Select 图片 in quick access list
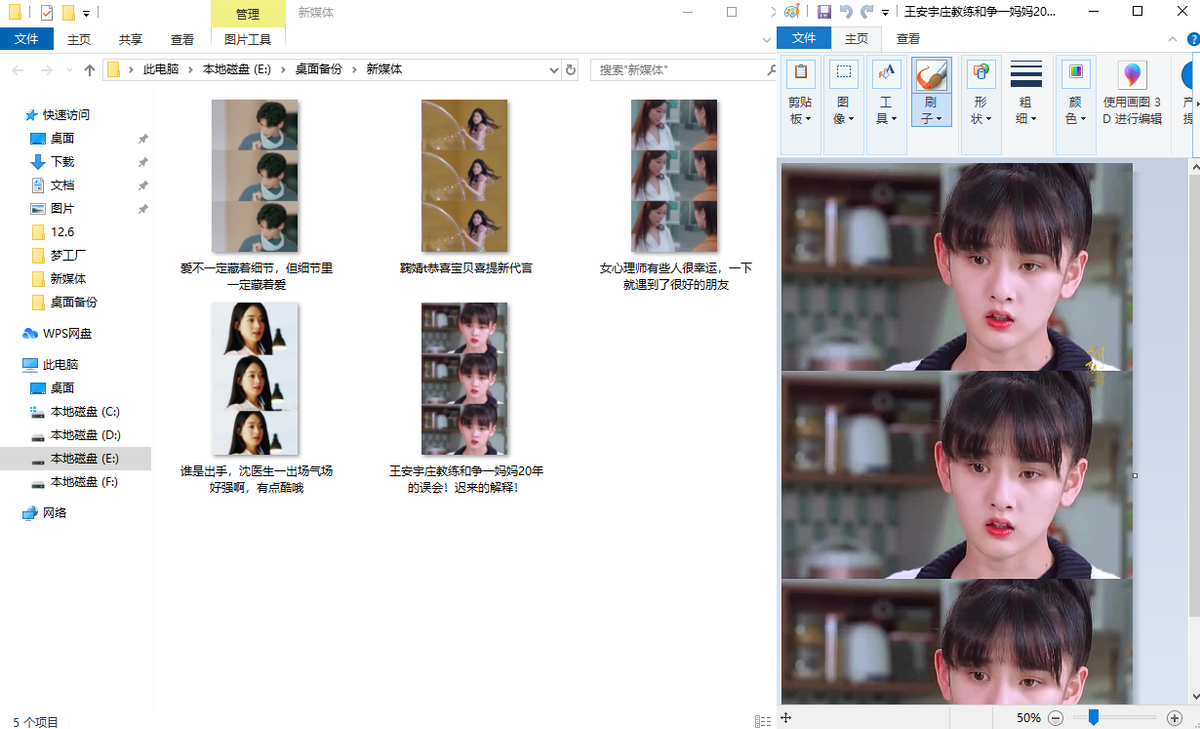Viewport: 1200px width, 729px height. [62, 208]
